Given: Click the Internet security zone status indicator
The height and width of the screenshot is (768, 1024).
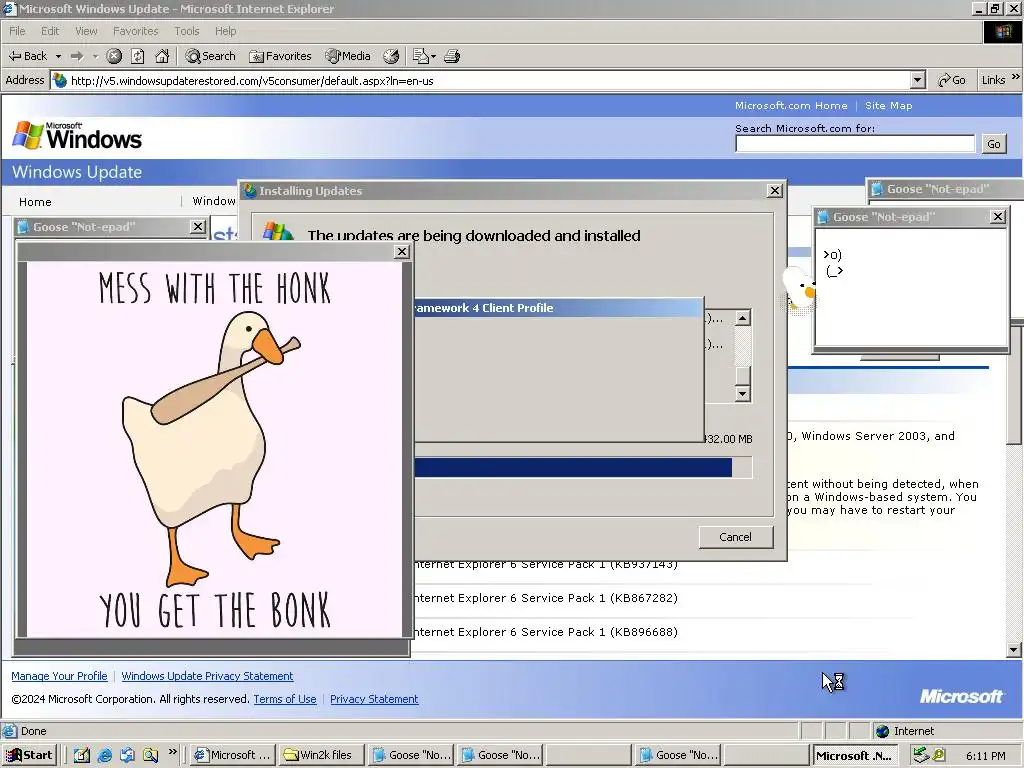Looking at the screenshot, I should pyautogui.click(x=905, y=731).
